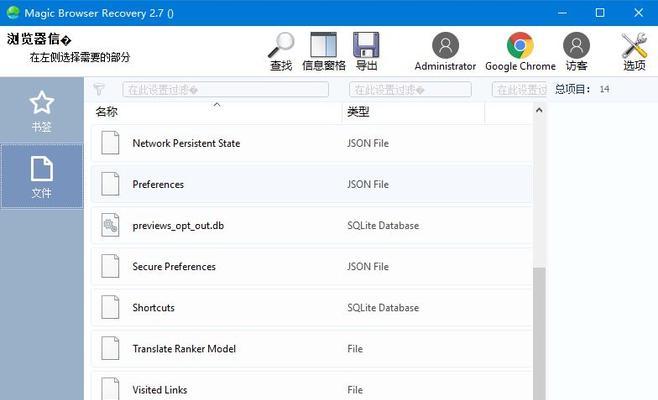The height and width of the screenshot is (400, 658).
Task: Open the bookmarks (书签) sidebar section
Action: point(42,111)
